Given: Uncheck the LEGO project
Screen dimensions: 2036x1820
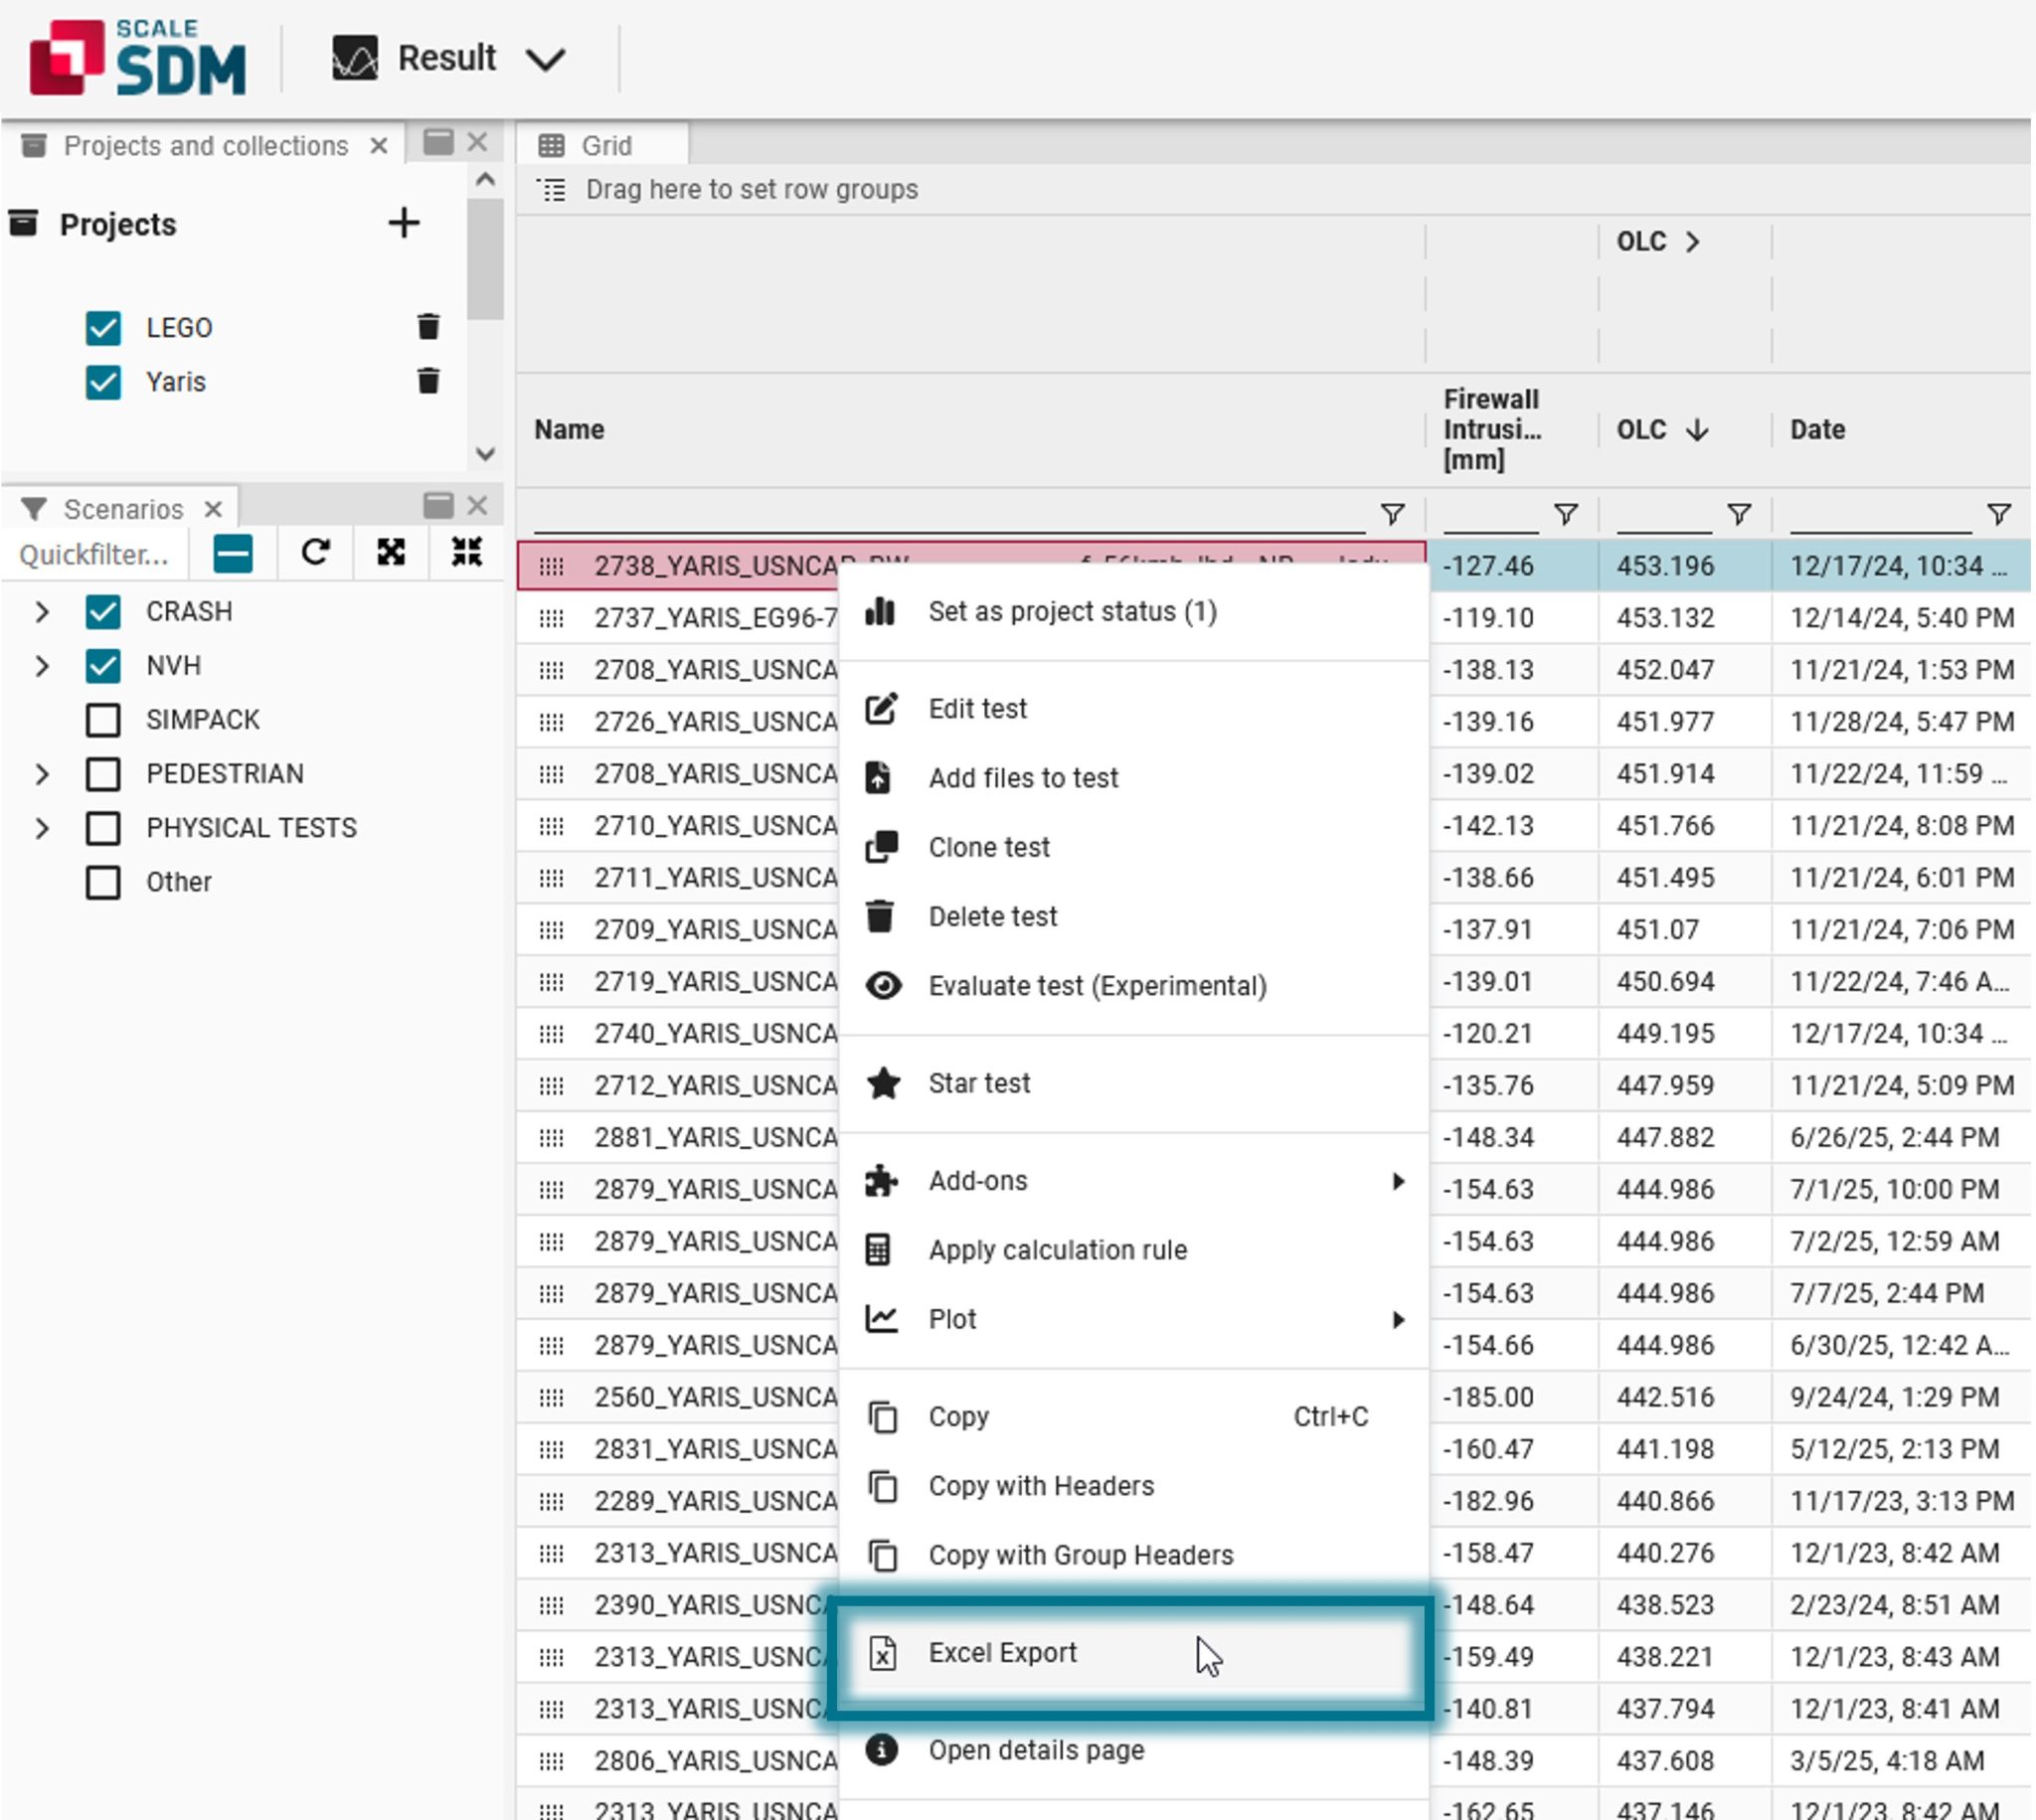Looking at the screenshot, I should pyautogui.click(x=103, y=327).
